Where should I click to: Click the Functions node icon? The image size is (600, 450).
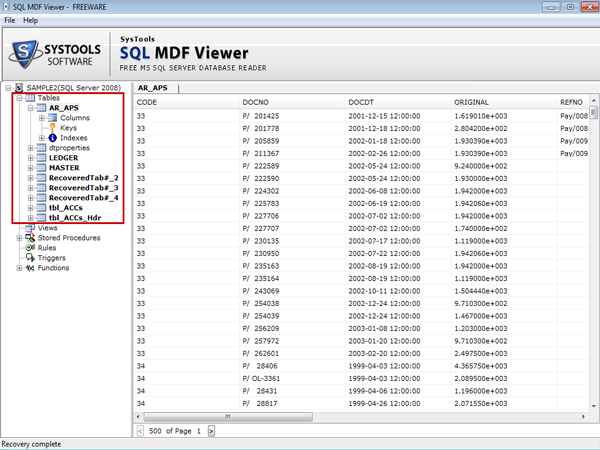[30, 268]
